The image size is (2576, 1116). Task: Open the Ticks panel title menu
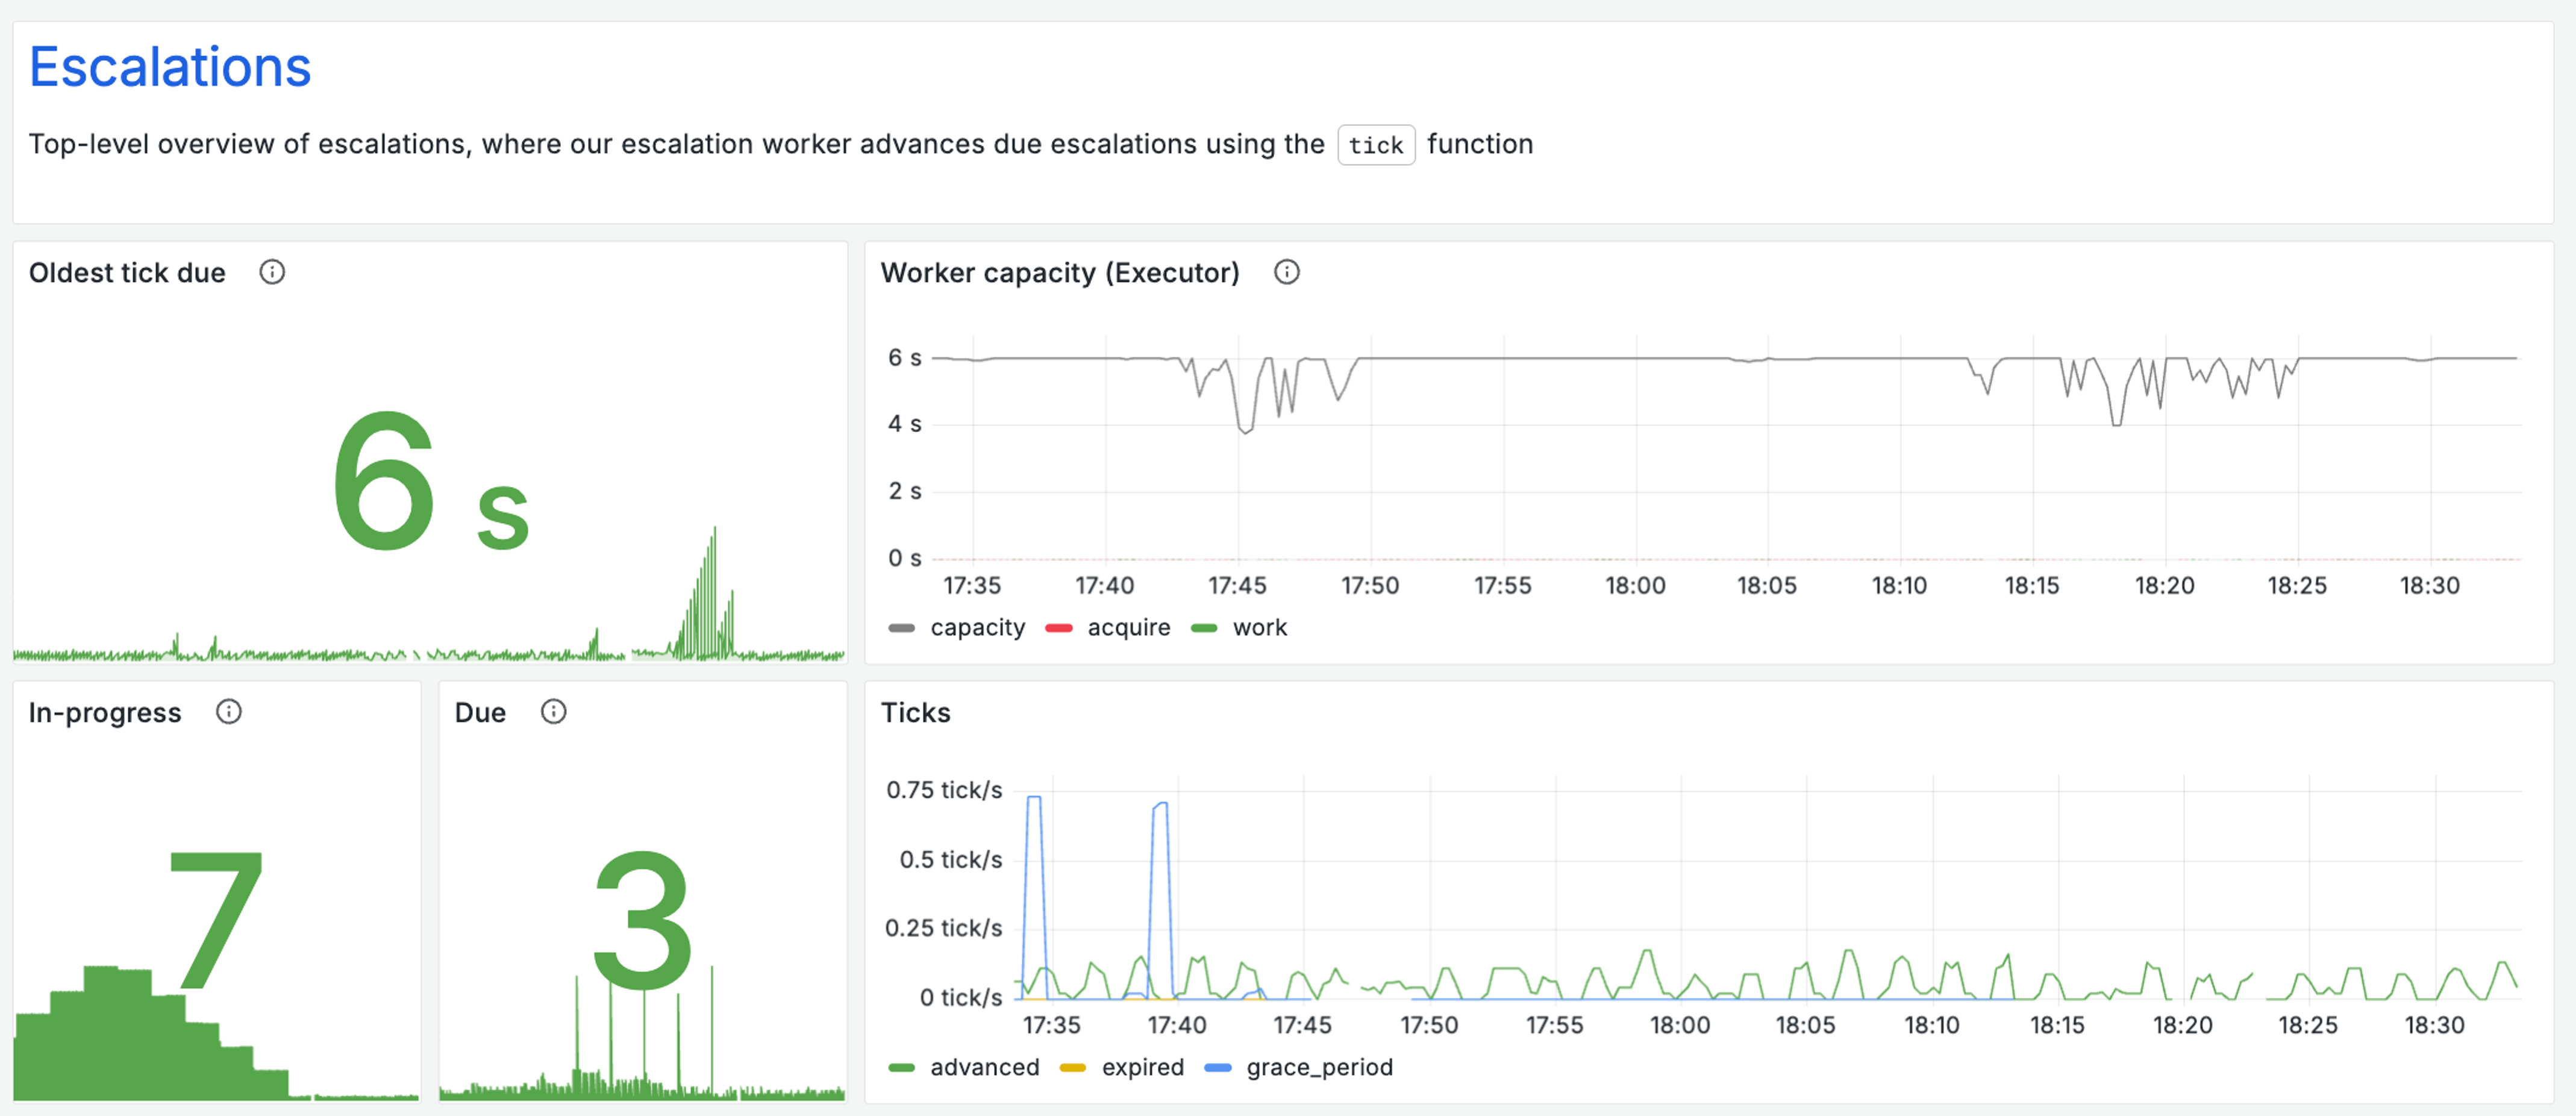915,713
